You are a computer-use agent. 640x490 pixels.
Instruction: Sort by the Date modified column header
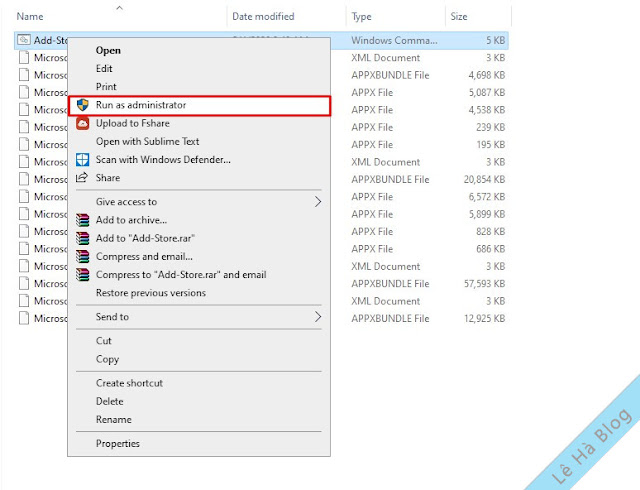point(263,16)
